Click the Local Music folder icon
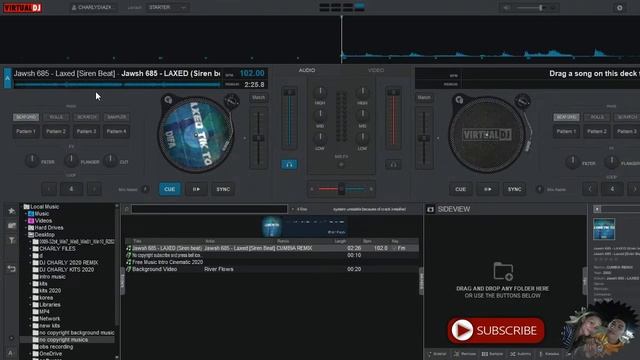 (27, 207)
